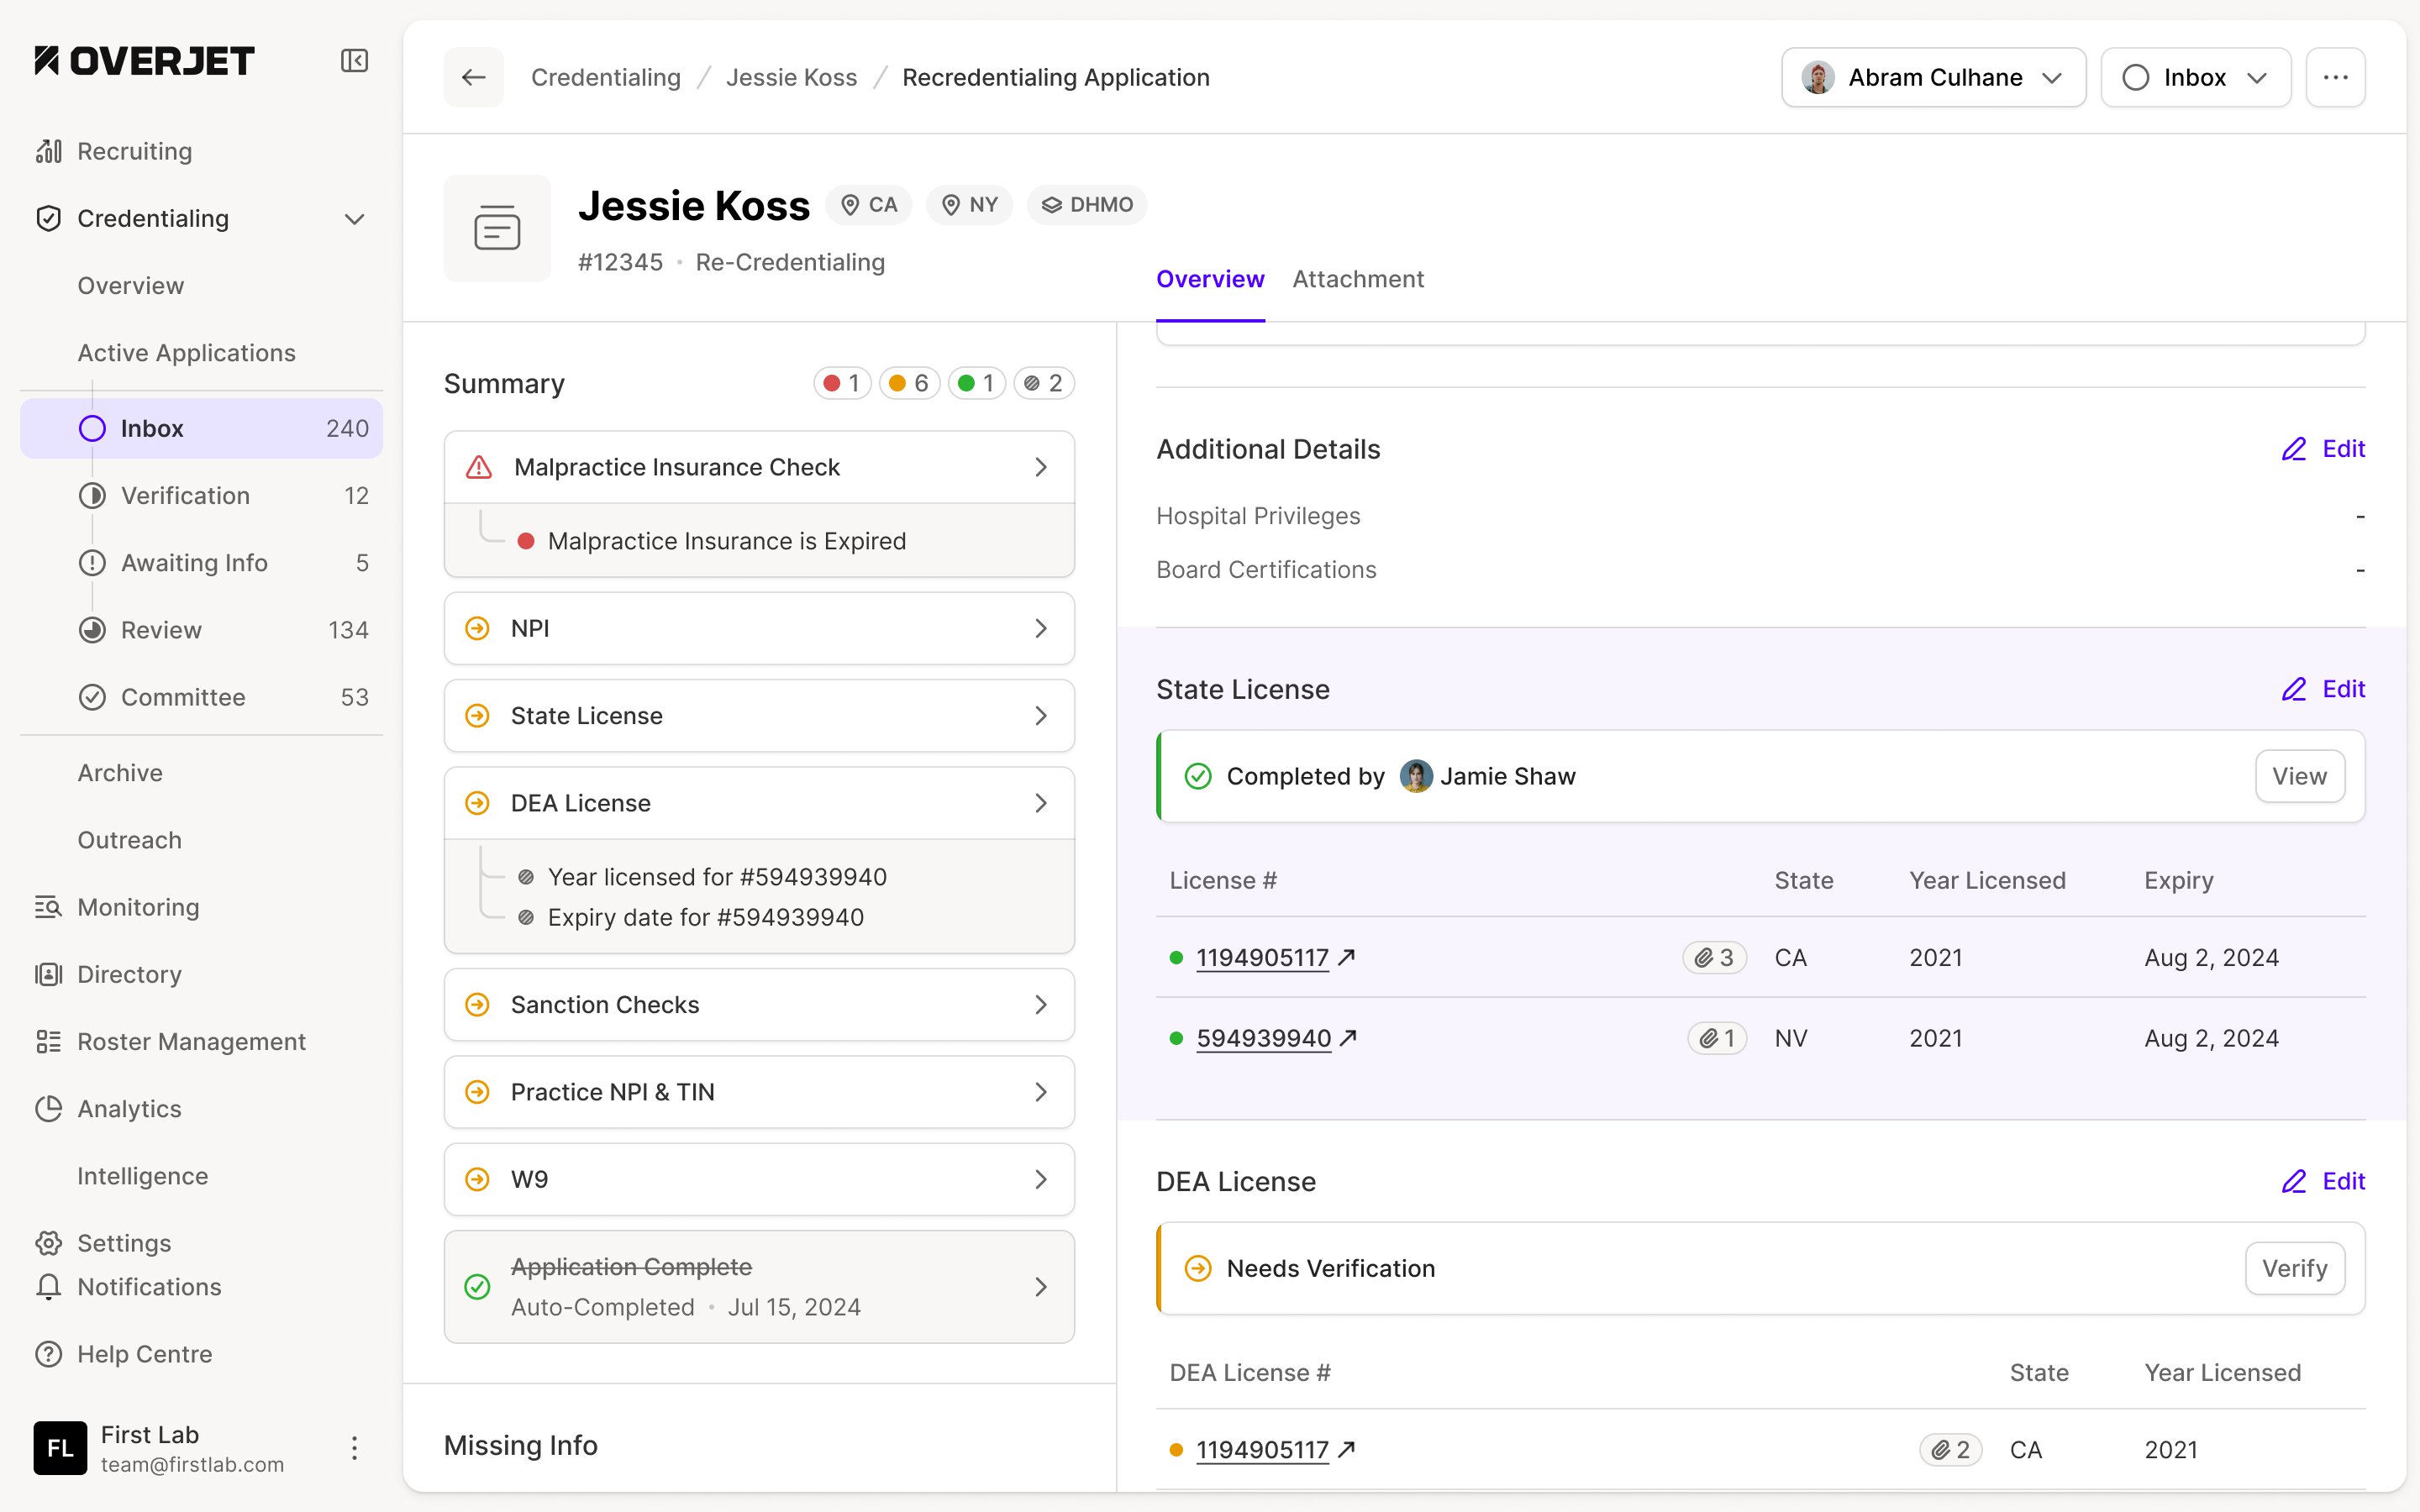This screenshot has width=2420, height=1512.
Task: Click the striped status filter showing 2
Action: [1044, 383]
